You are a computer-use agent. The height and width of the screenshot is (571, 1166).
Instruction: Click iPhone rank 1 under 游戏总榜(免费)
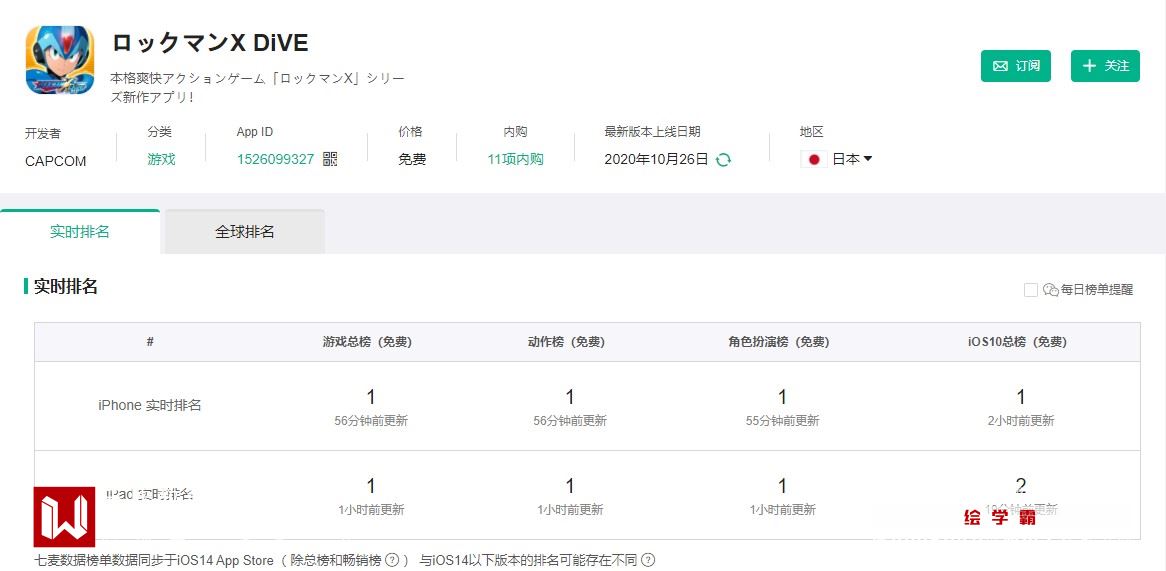pyautogui.click(x=371, y=397)
